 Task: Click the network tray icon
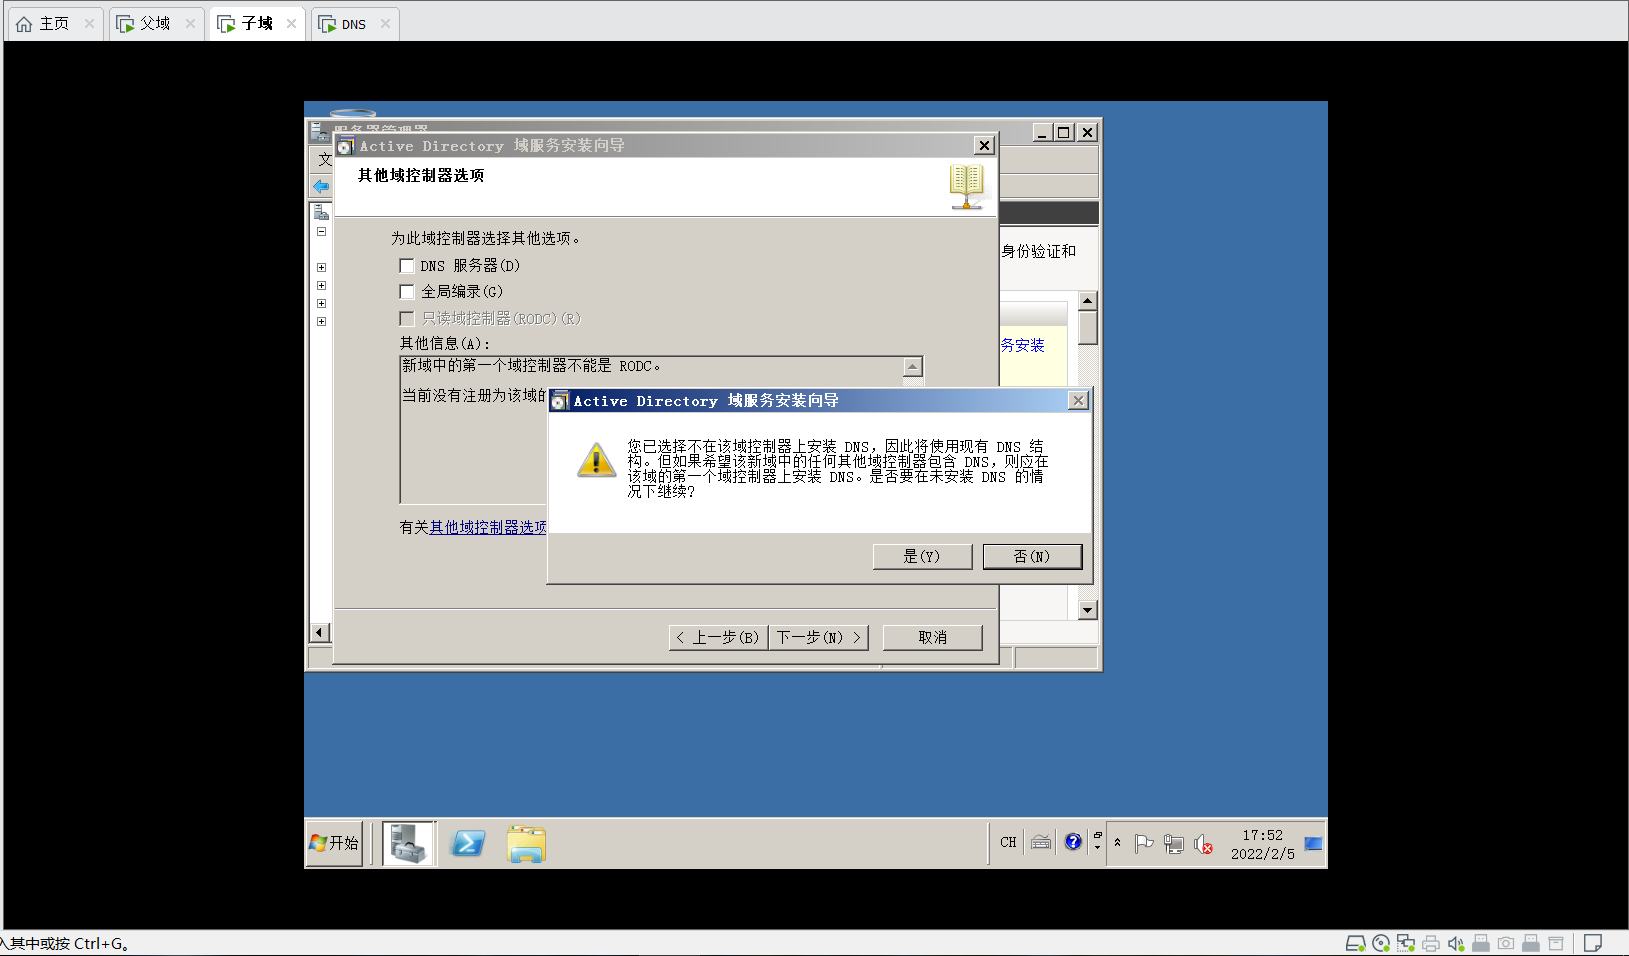[x=1174, y=844]
